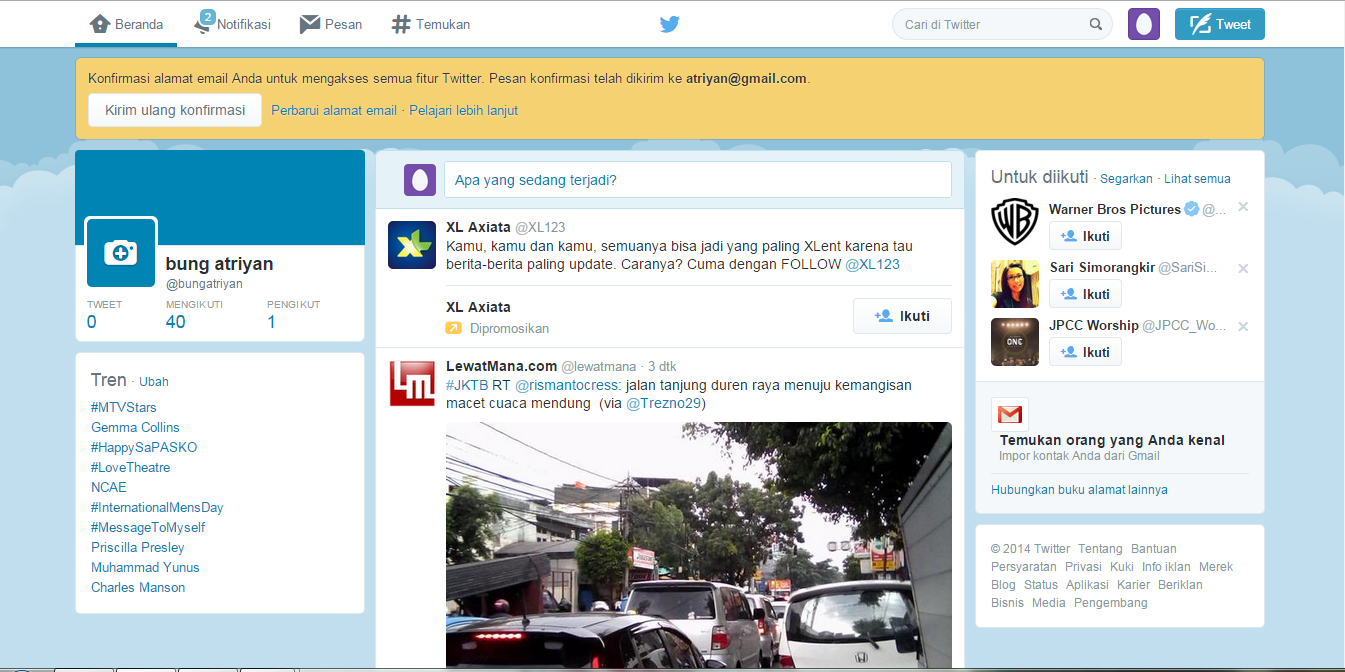Click the verified badge beside Warner Bros
Image resolution: width=1345 pixels, height=672 pixels.
[x=1191, y=209]
